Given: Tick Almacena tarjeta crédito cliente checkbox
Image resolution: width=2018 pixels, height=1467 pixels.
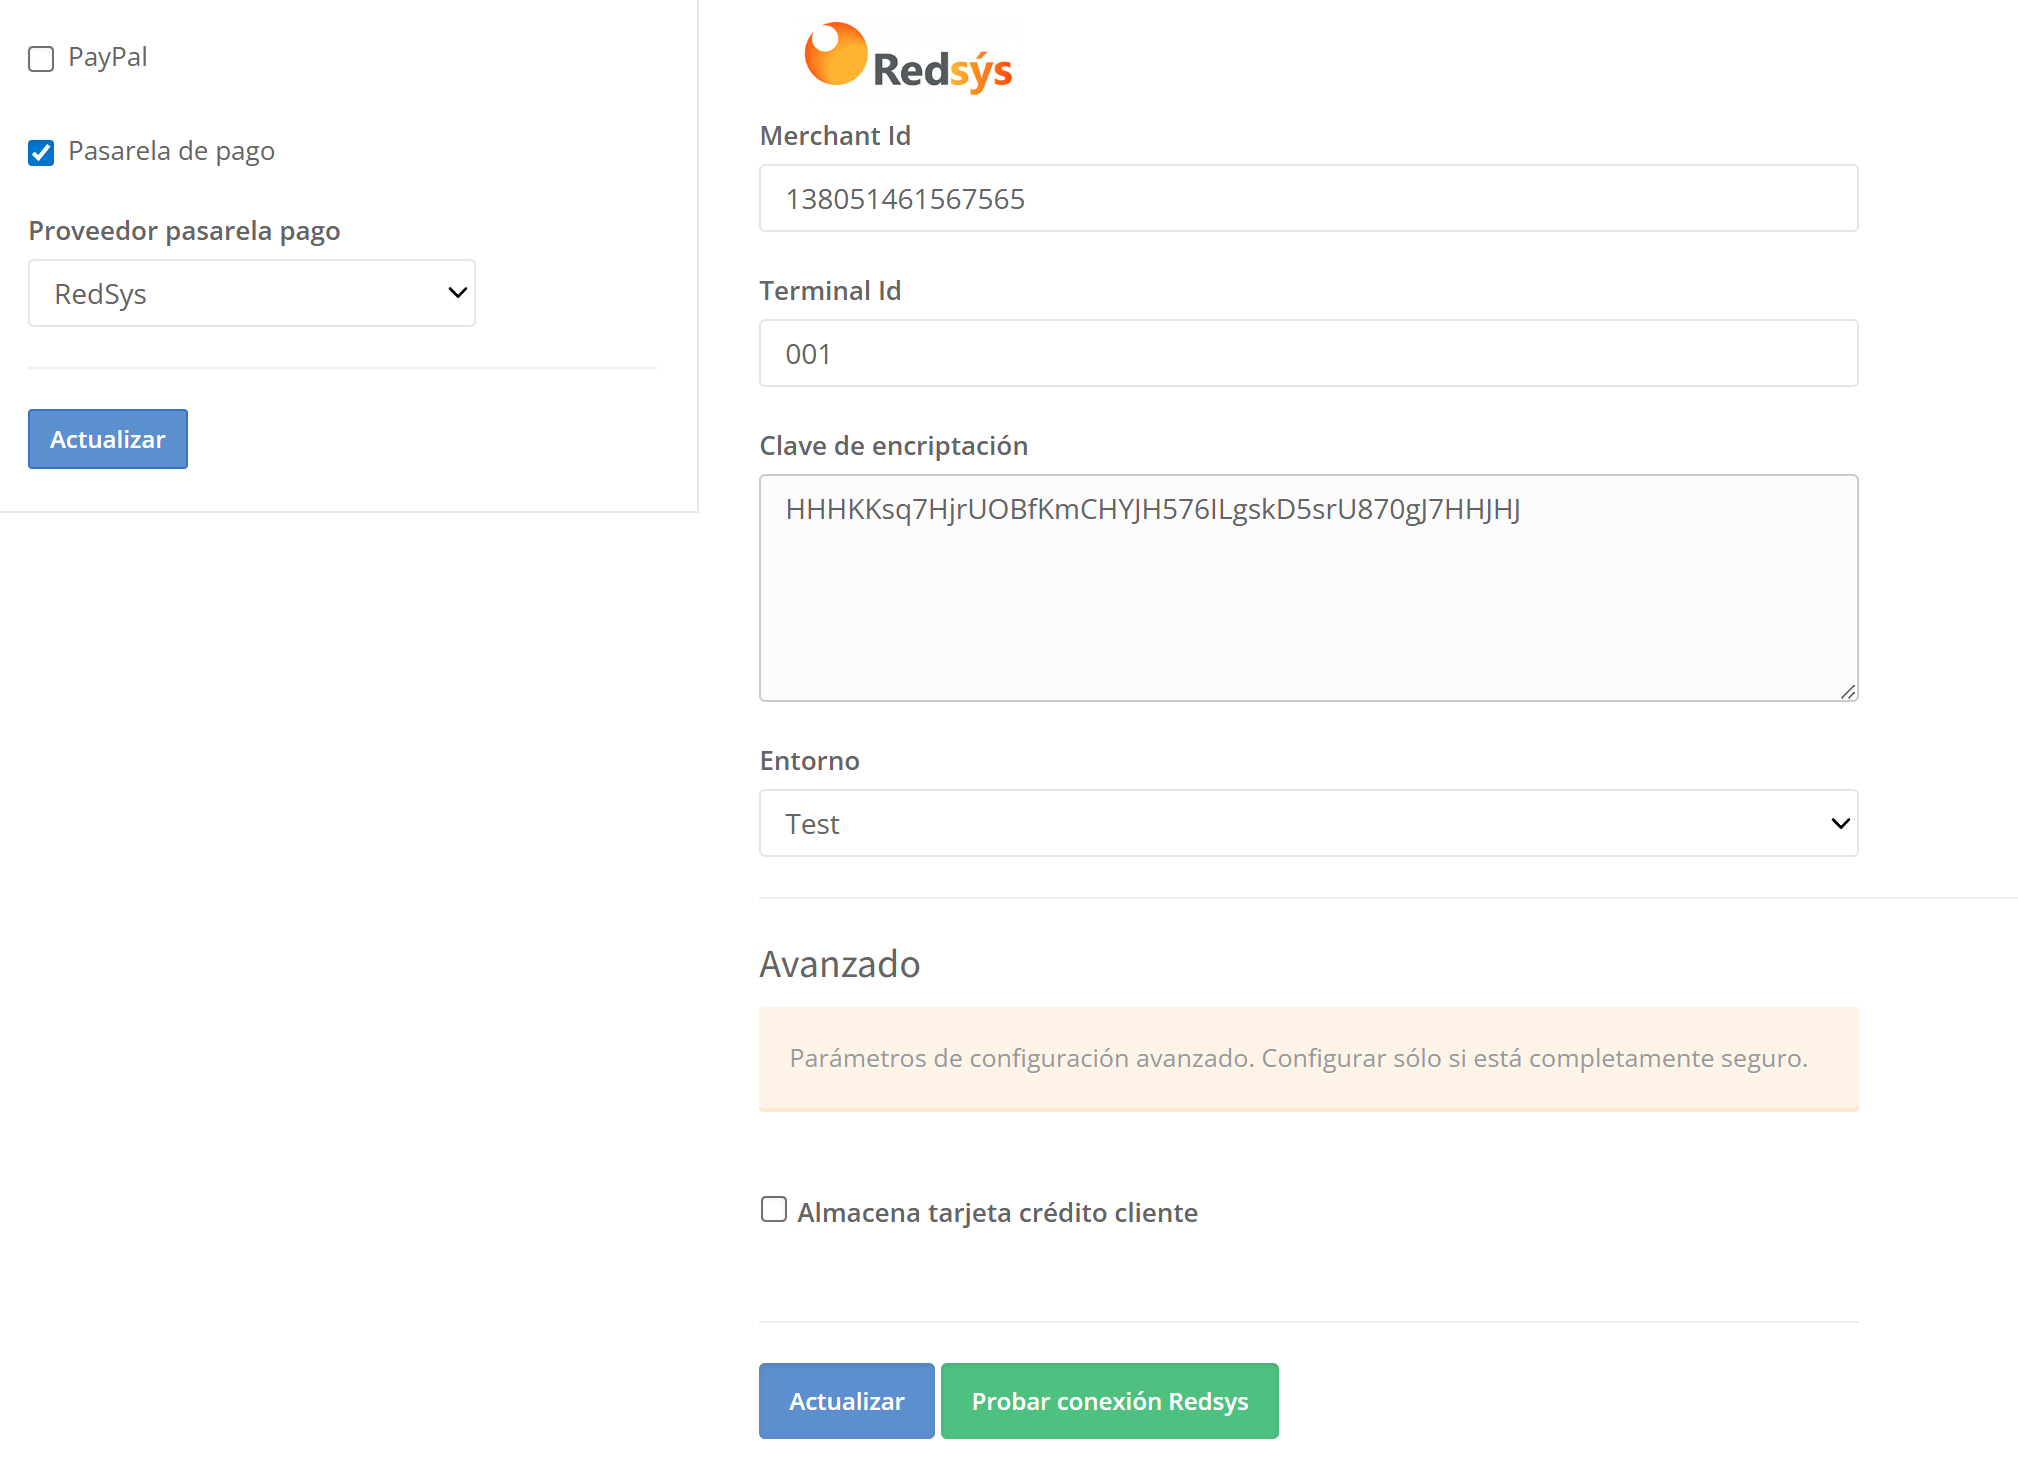Looking at the screenshot, I should [773, 1210].
